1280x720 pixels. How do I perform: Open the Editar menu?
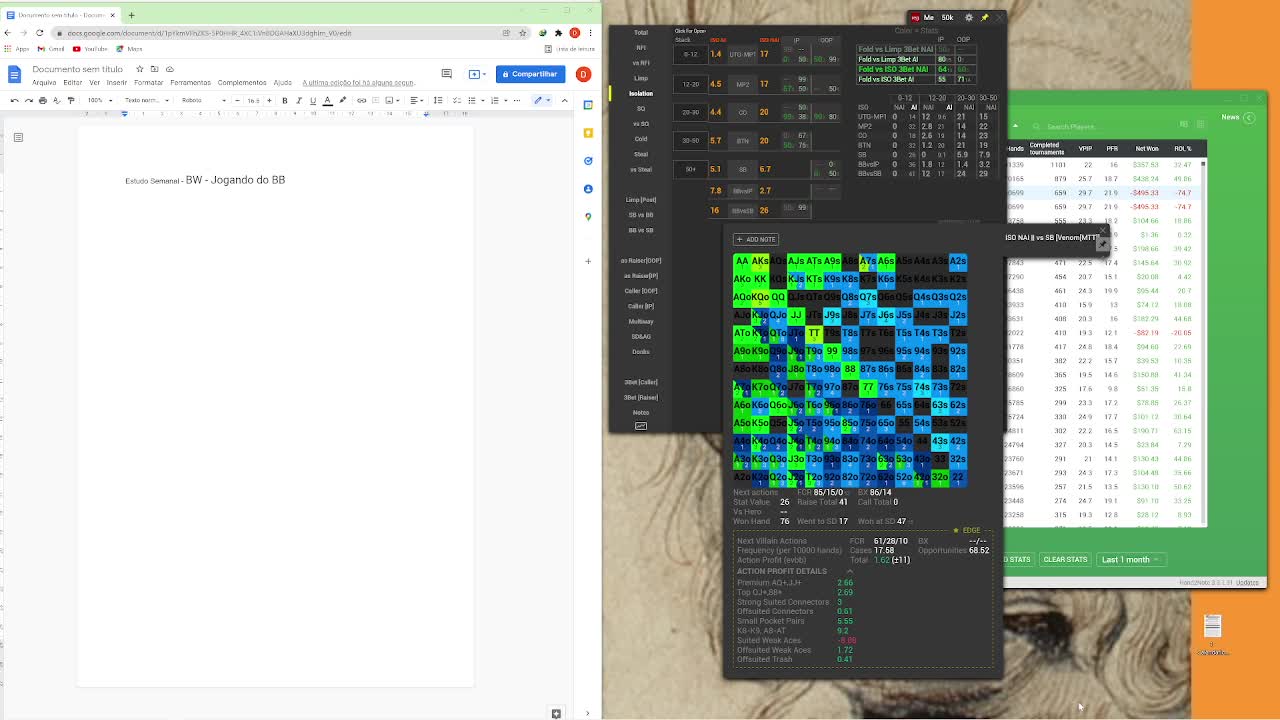pyautogui.click(x=73, y=83)
